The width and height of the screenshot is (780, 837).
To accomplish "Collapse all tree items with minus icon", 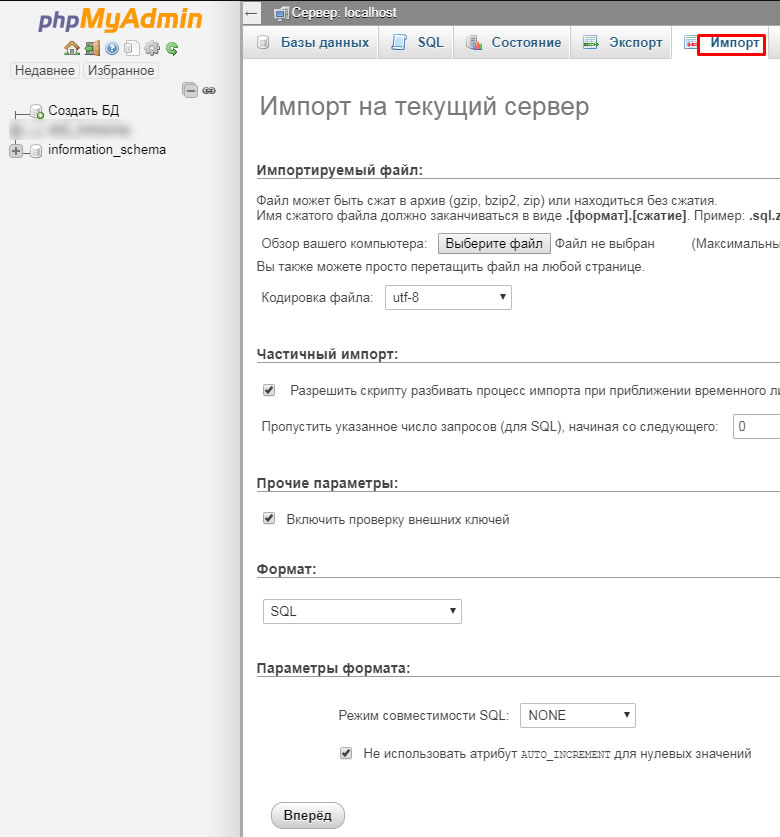I will [x=190, y=90].
